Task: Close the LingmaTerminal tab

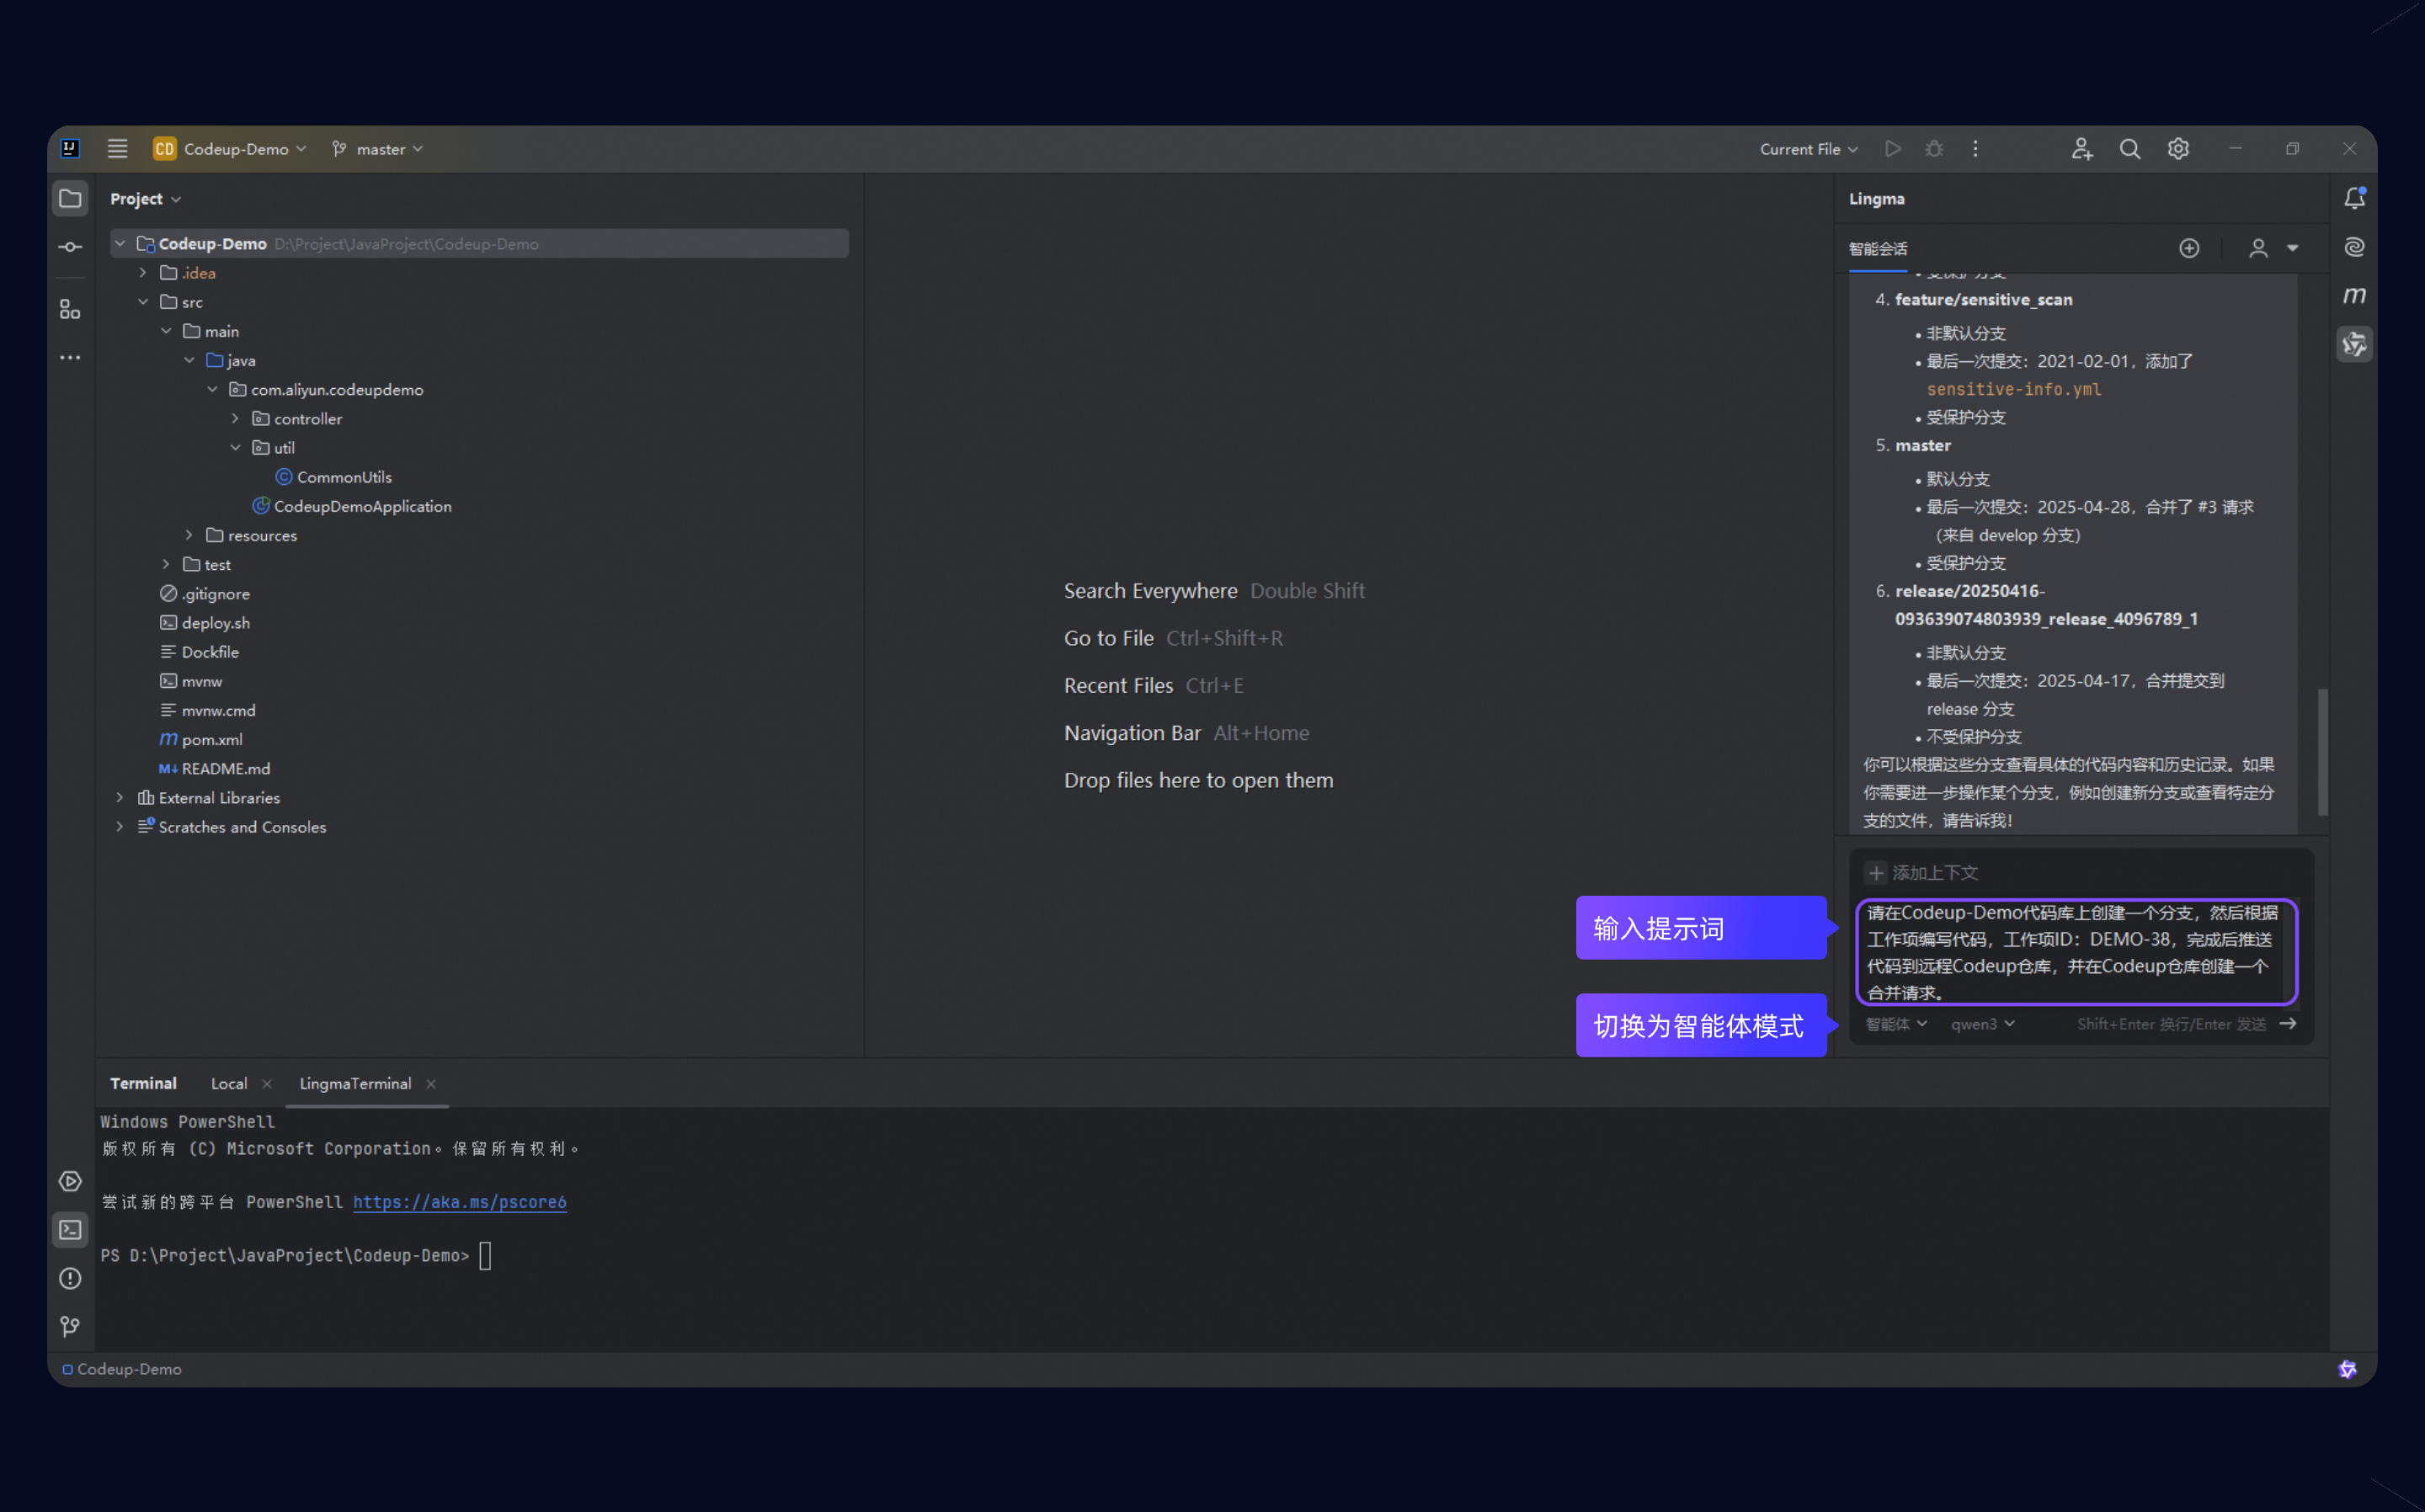Action: click(431, 1084)
